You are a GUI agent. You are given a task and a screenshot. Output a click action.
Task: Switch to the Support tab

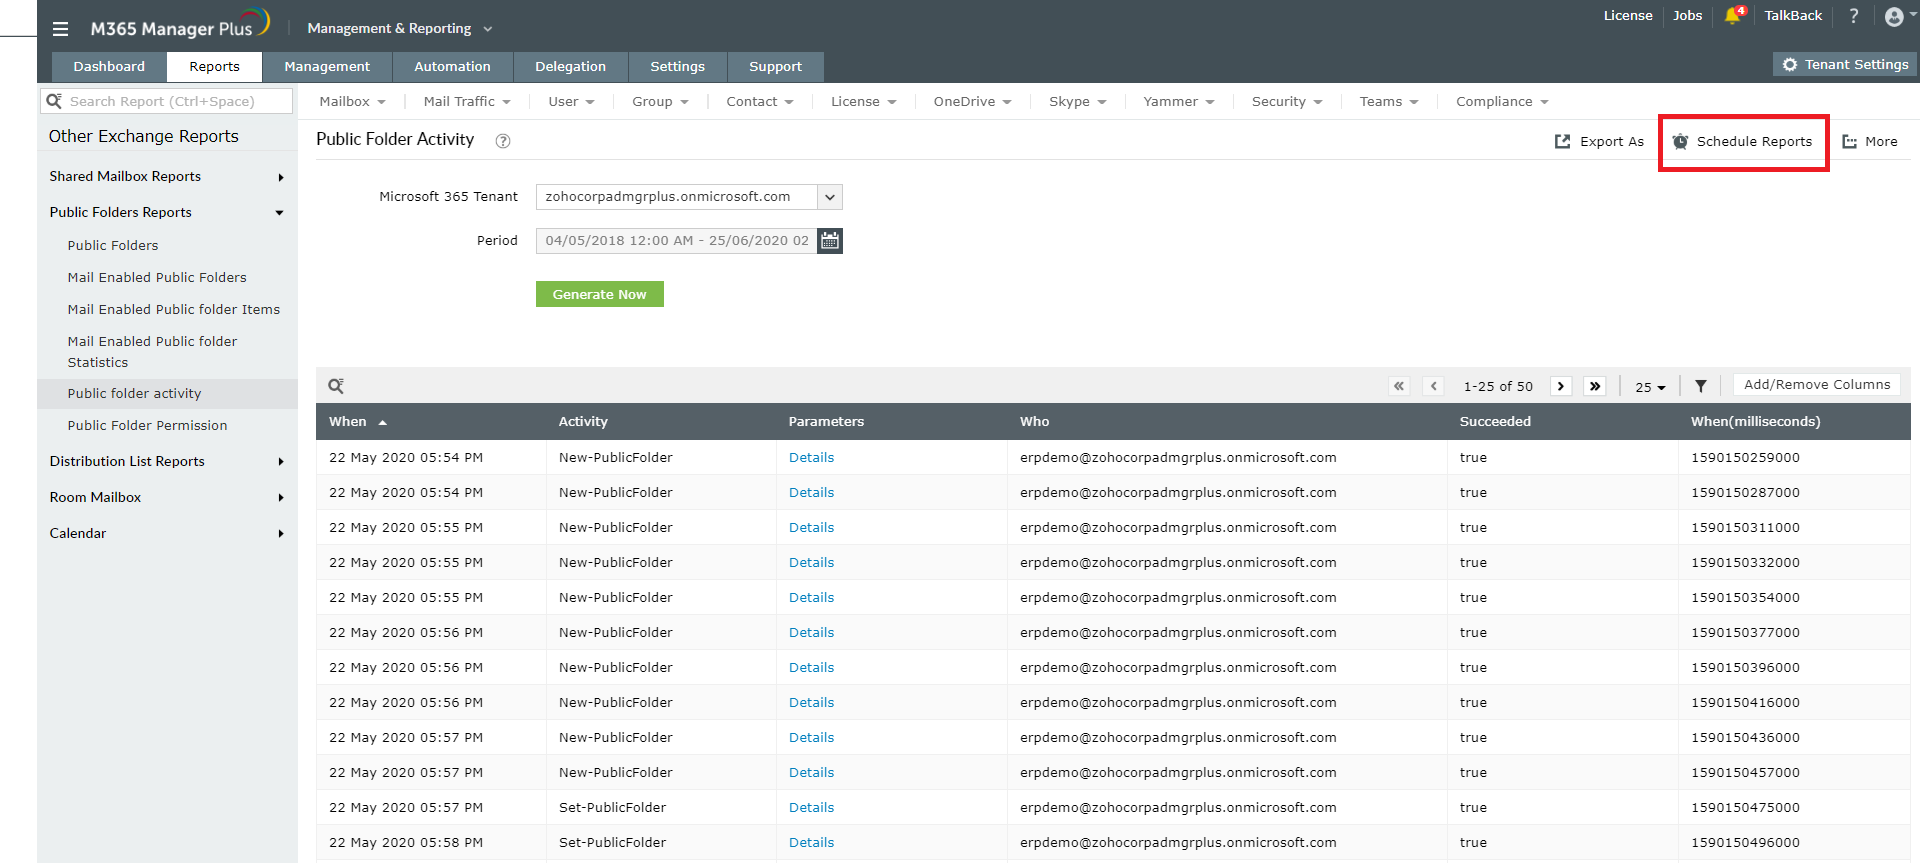pyautogui.click(x=775, y=67)
